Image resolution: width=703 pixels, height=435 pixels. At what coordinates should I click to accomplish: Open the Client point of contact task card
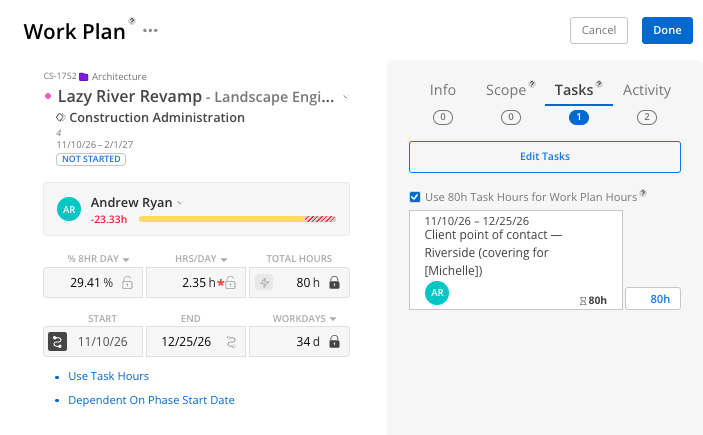tap(516, 260)
